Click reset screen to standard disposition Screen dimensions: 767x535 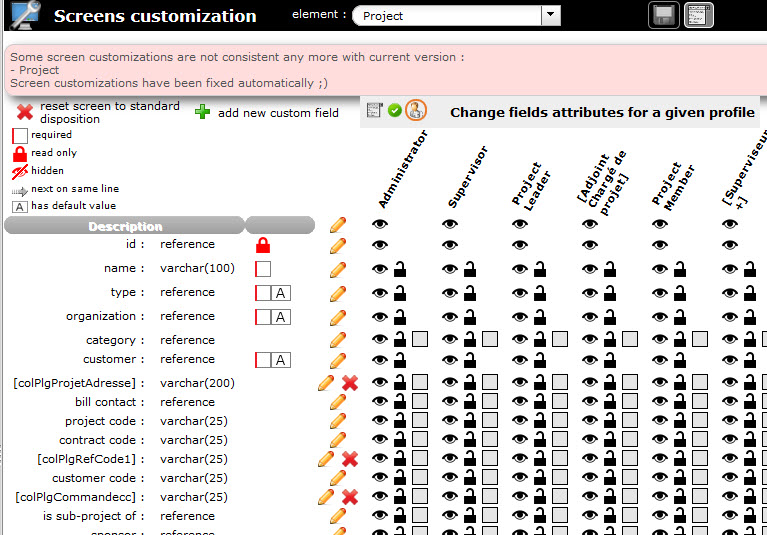98,112
